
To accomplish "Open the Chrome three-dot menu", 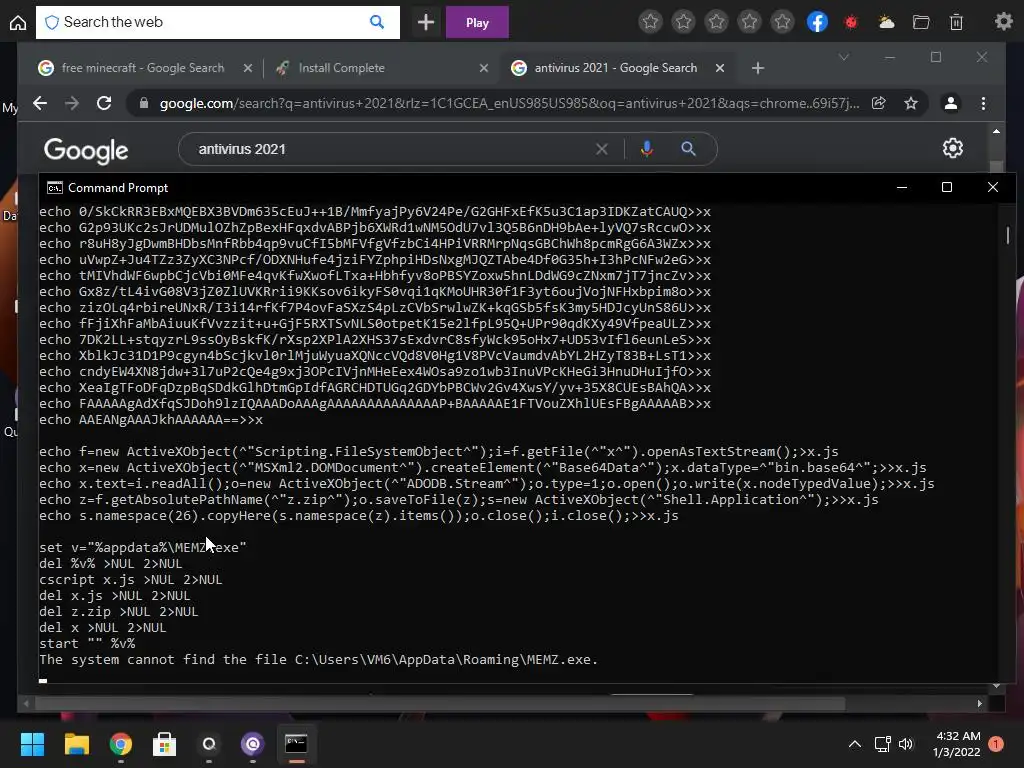I will [x=984, y=103].
